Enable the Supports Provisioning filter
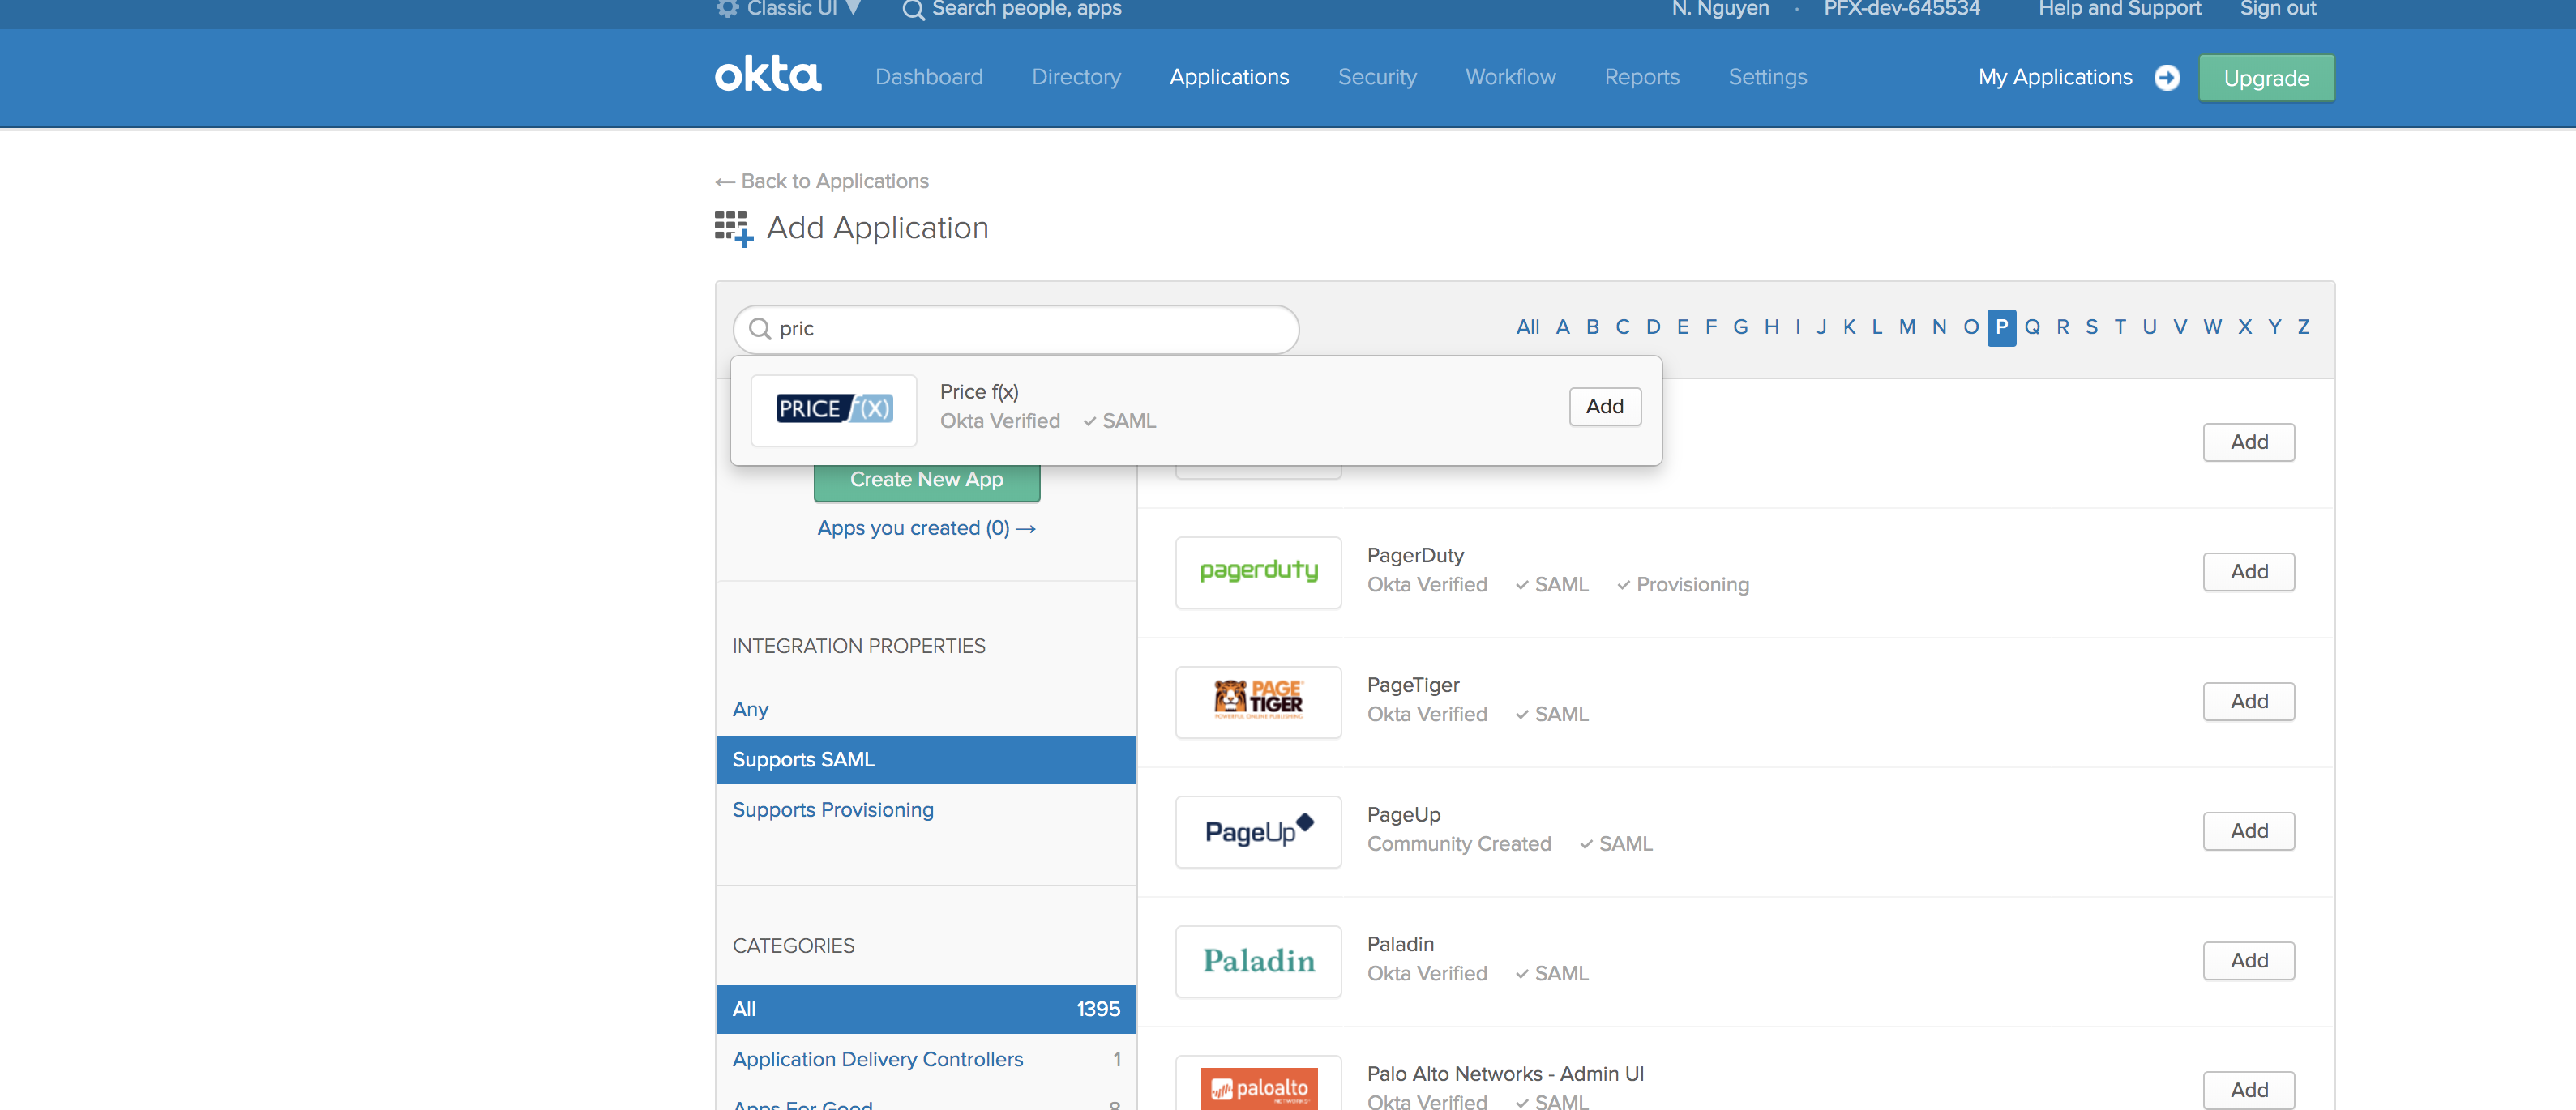The width and height of the screenshot is (2576, 1110). [x=833, y=809]
